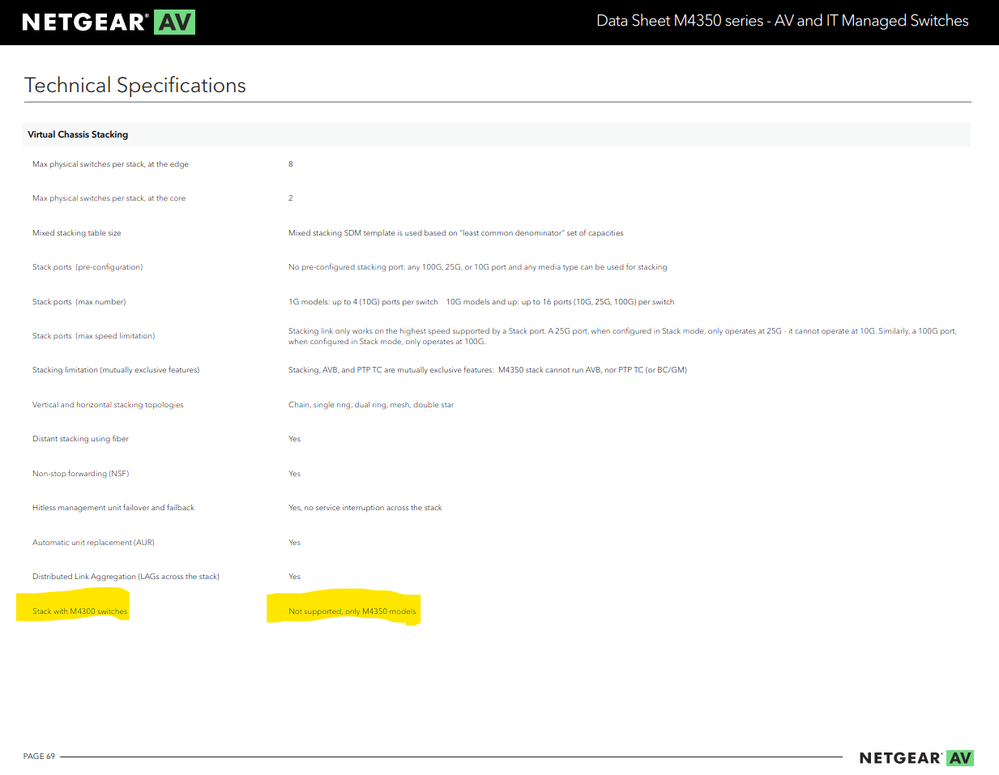Click the value '8' for edge stack
The image size is (999, 775).
click(291, 164)
